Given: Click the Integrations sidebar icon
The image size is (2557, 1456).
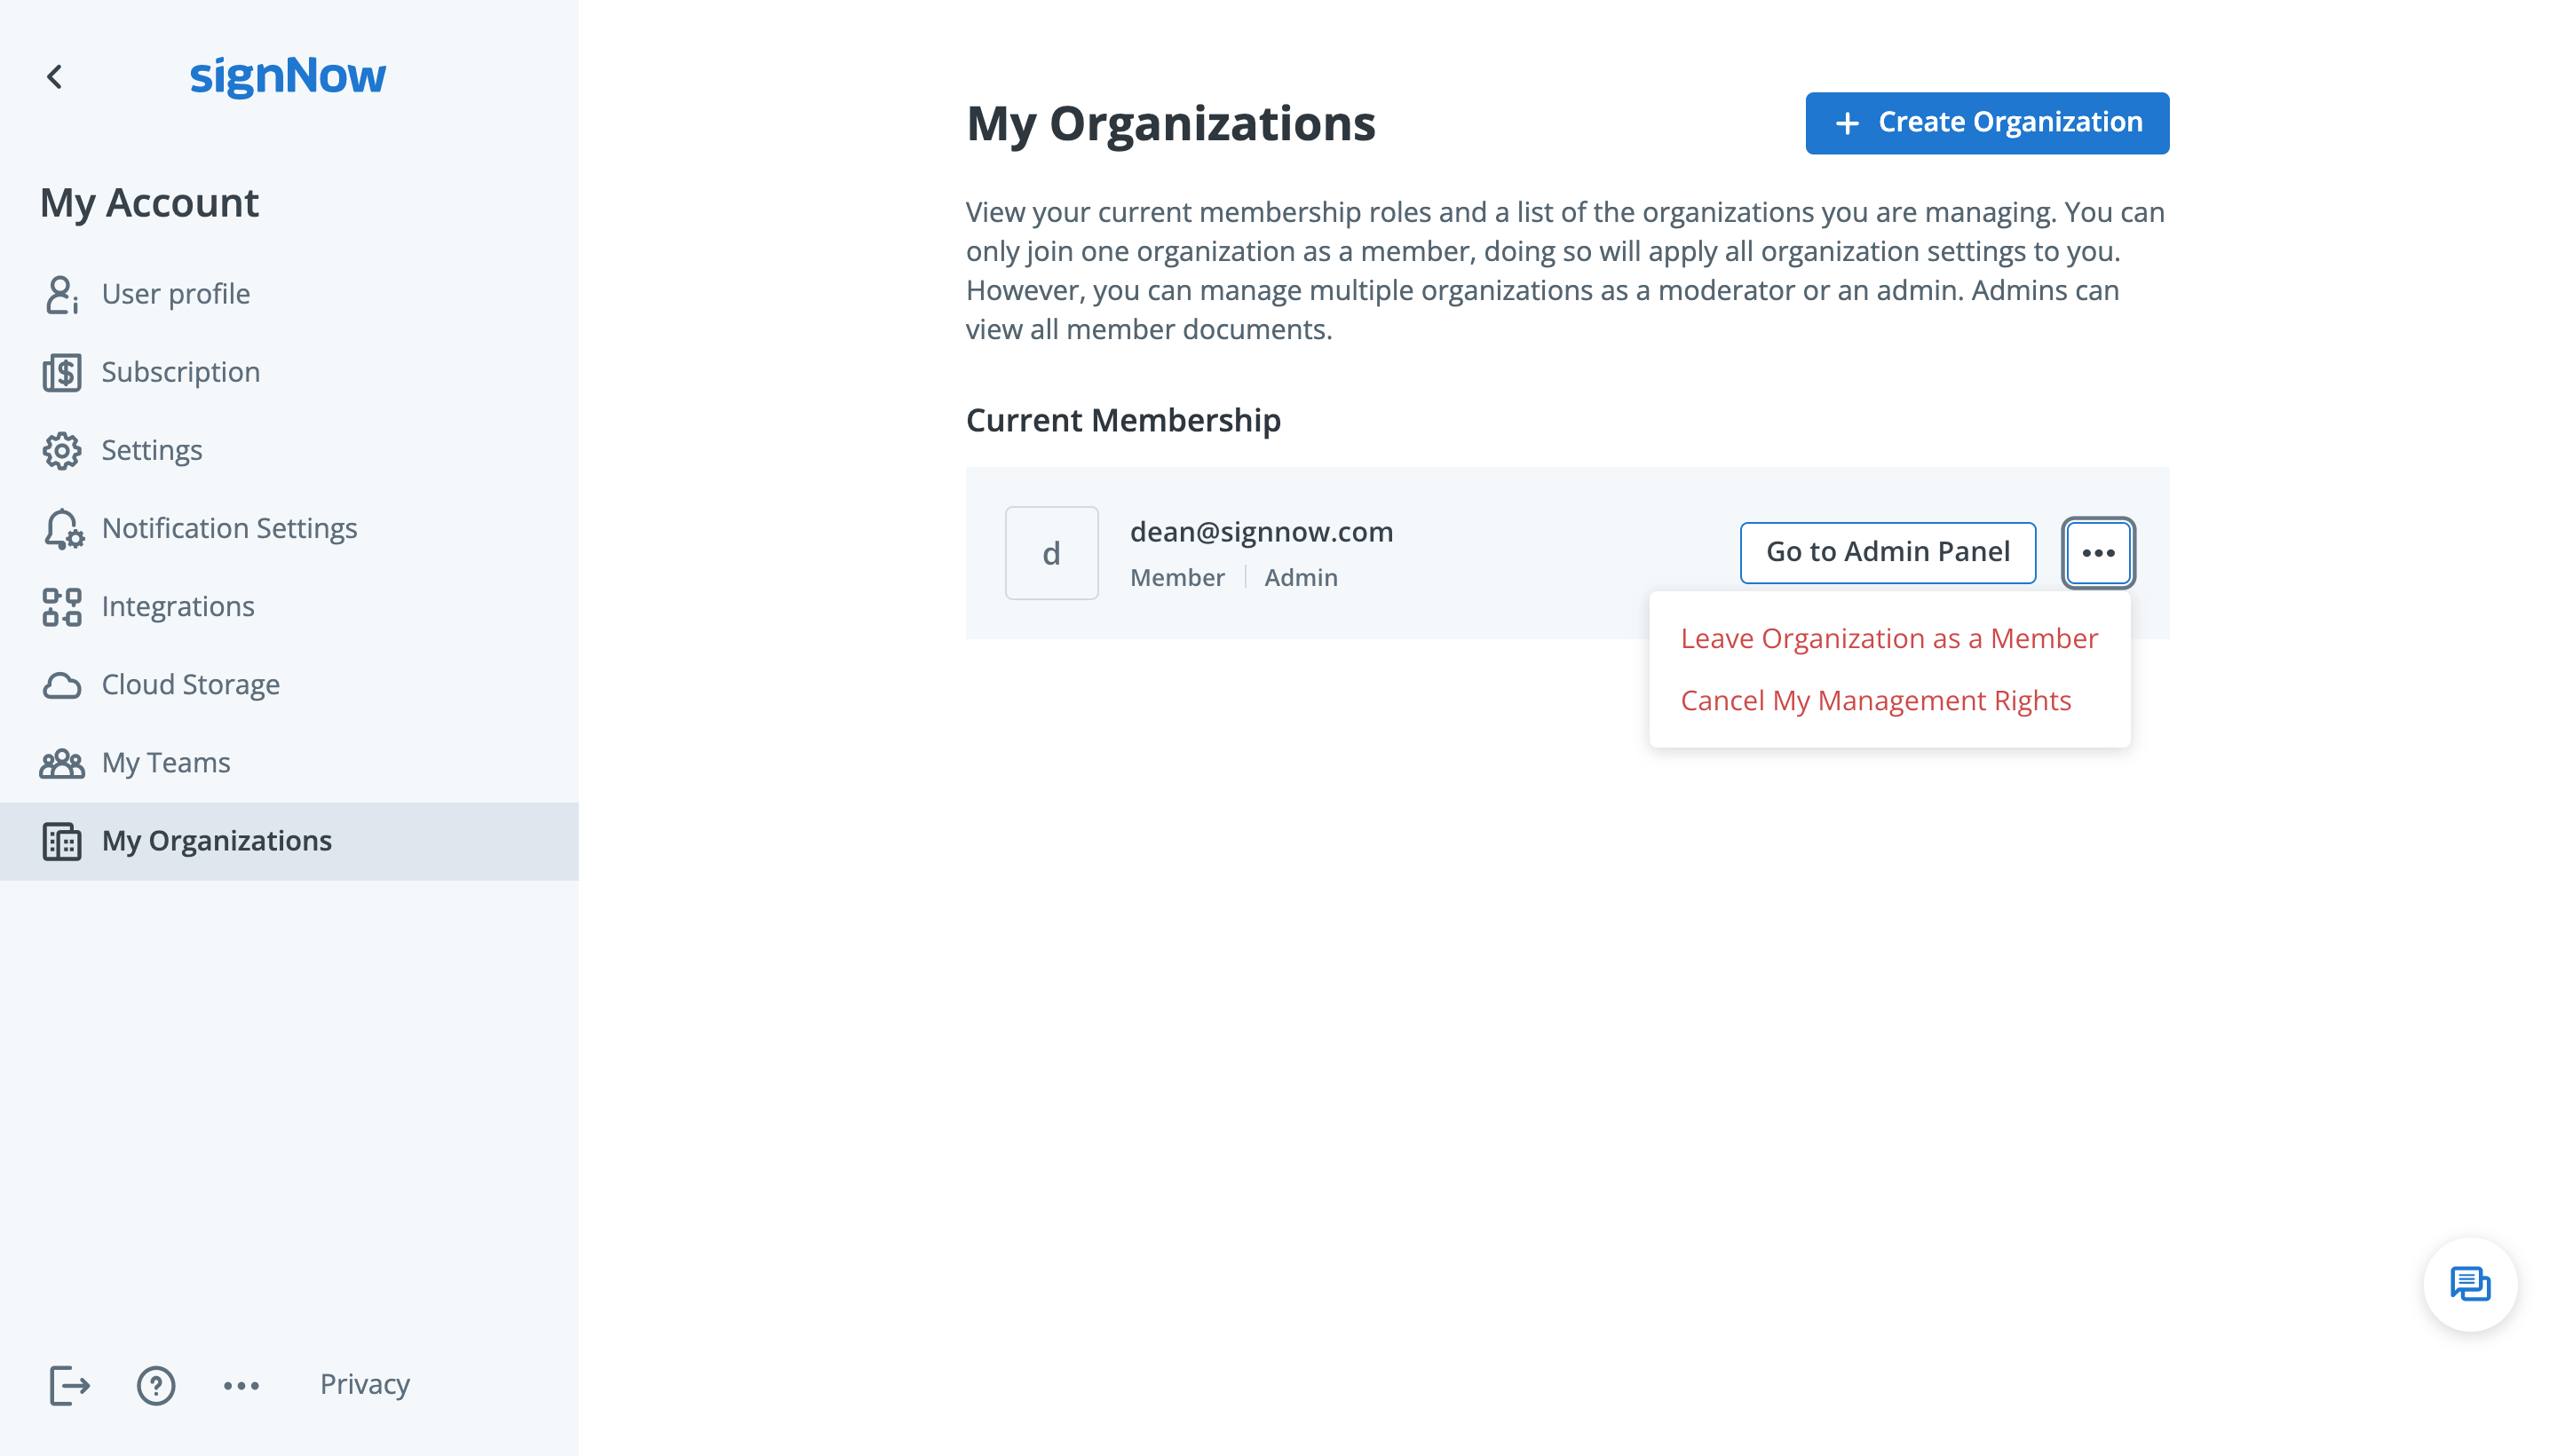Looking at the screenshot, I should [x=63, y=606].
